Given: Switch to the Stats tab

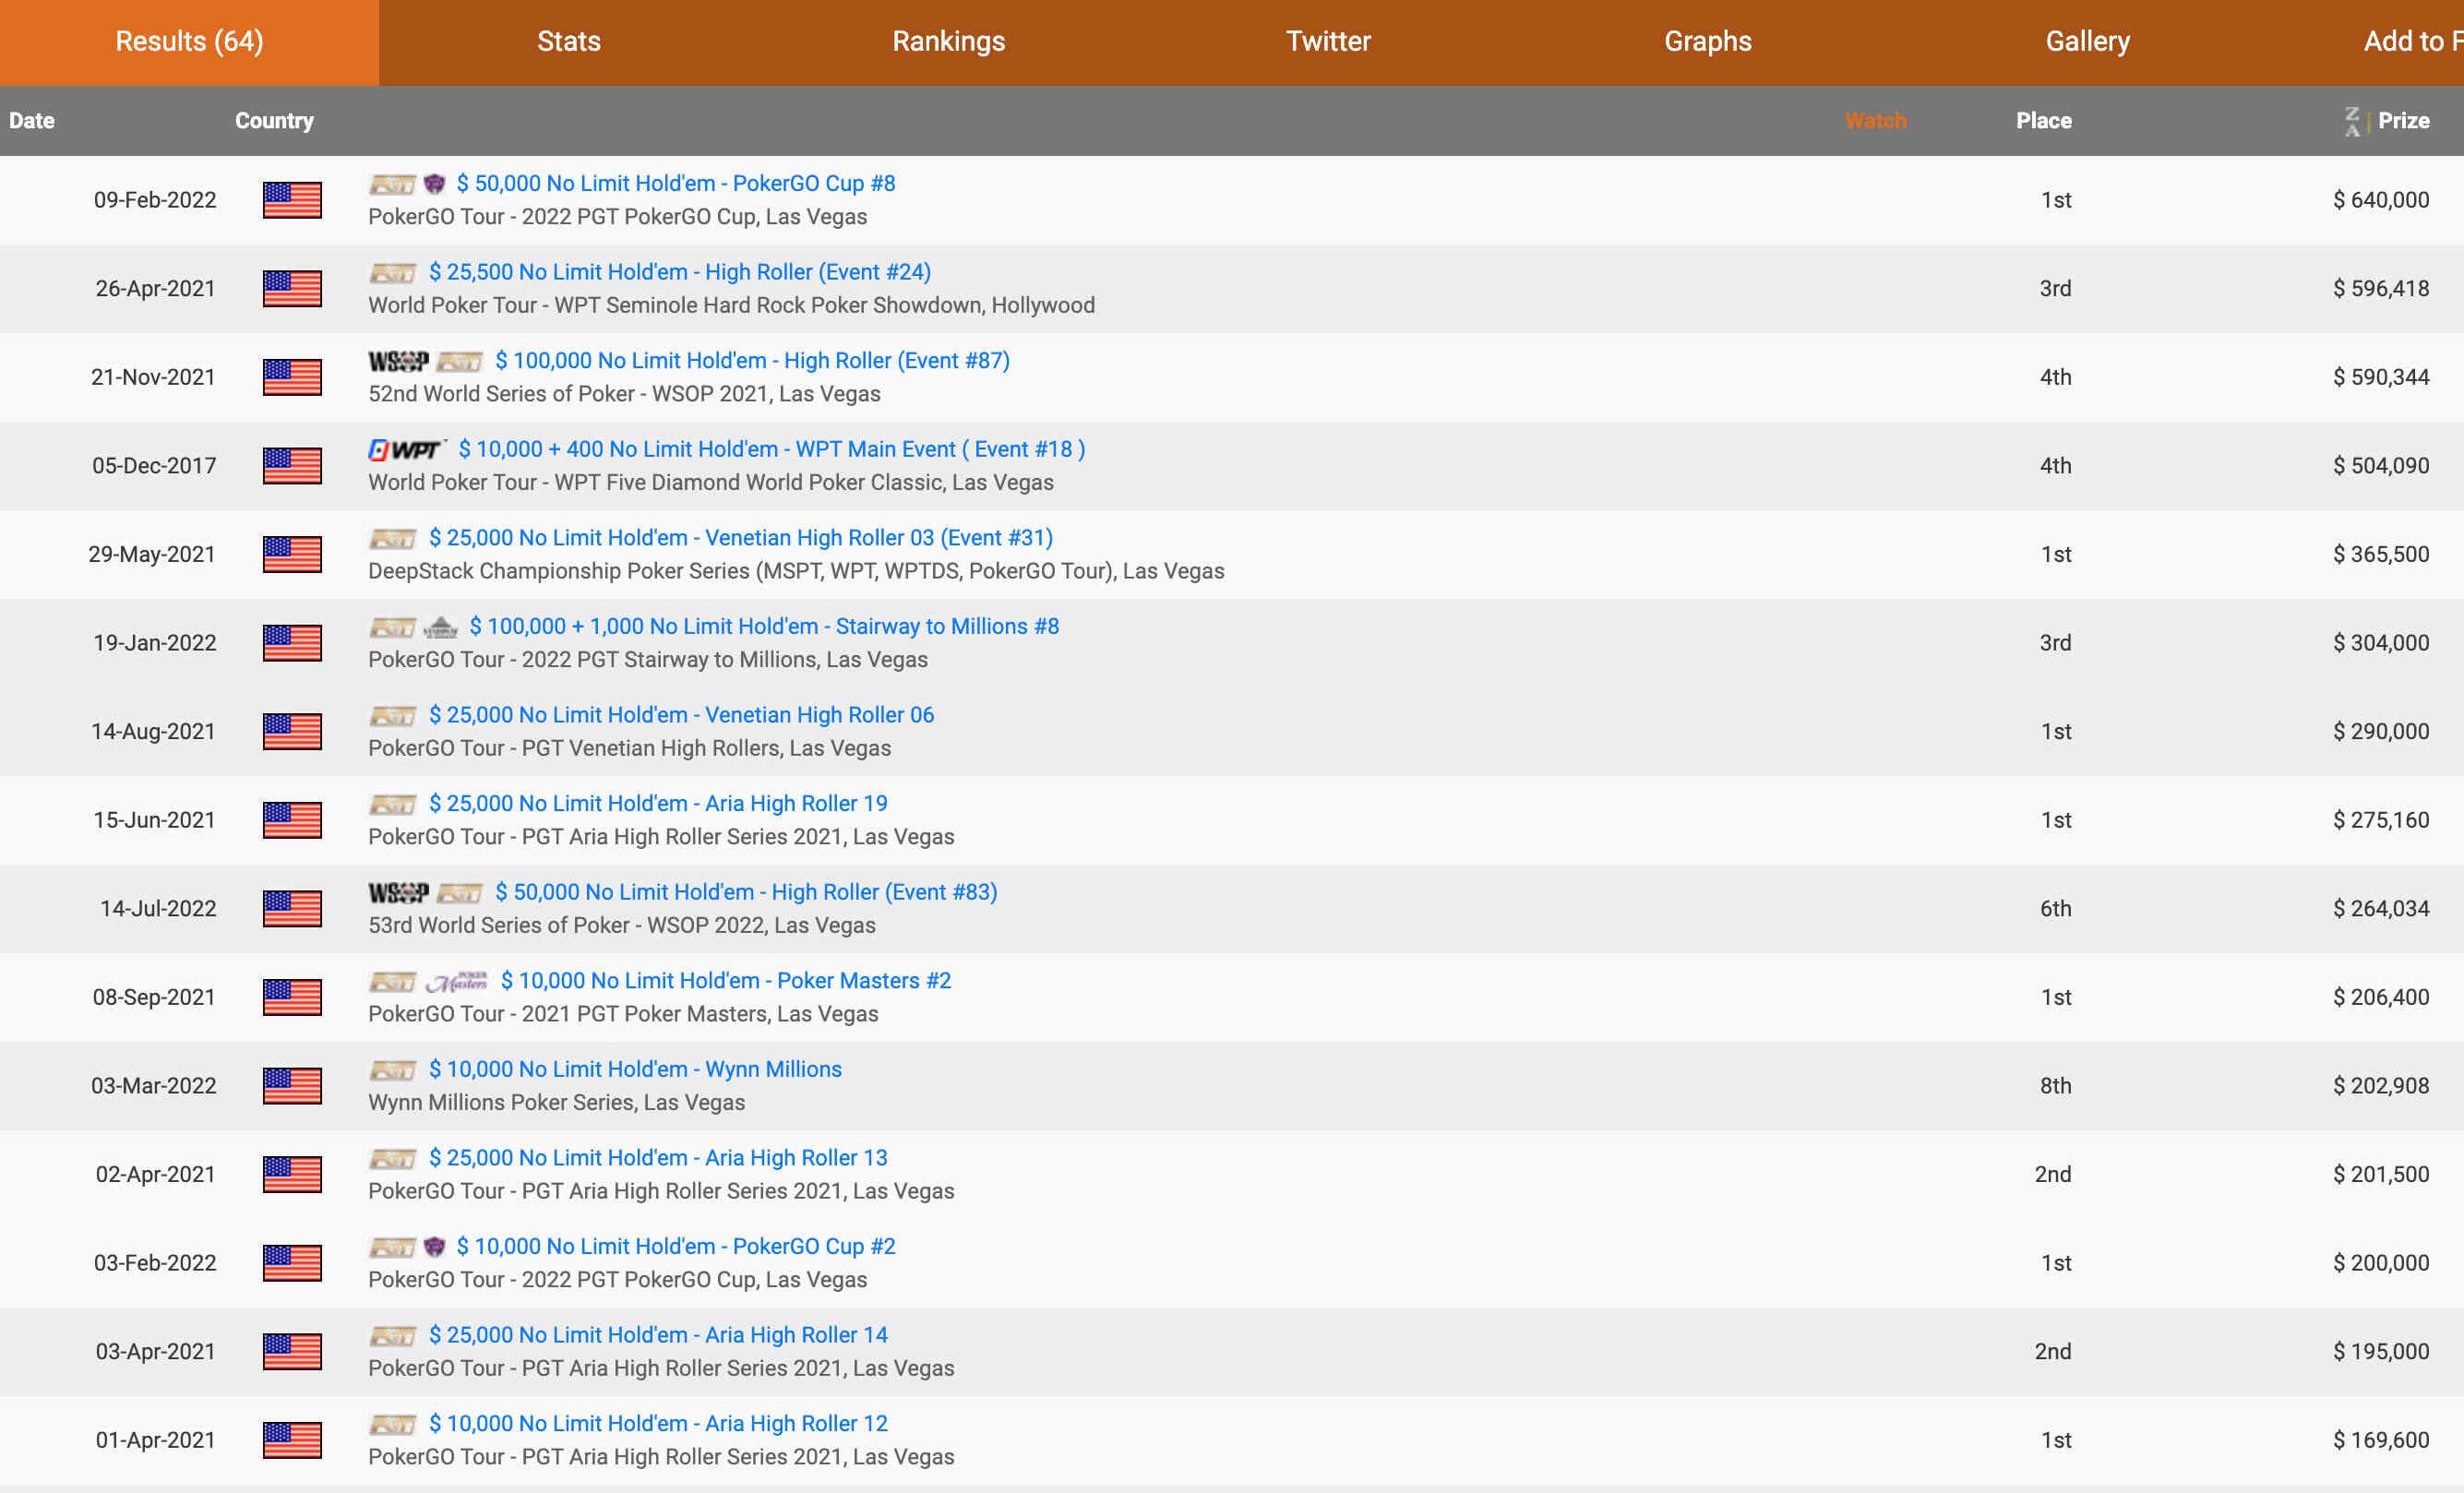Looking at the screenshot, I should click(568, 42).
